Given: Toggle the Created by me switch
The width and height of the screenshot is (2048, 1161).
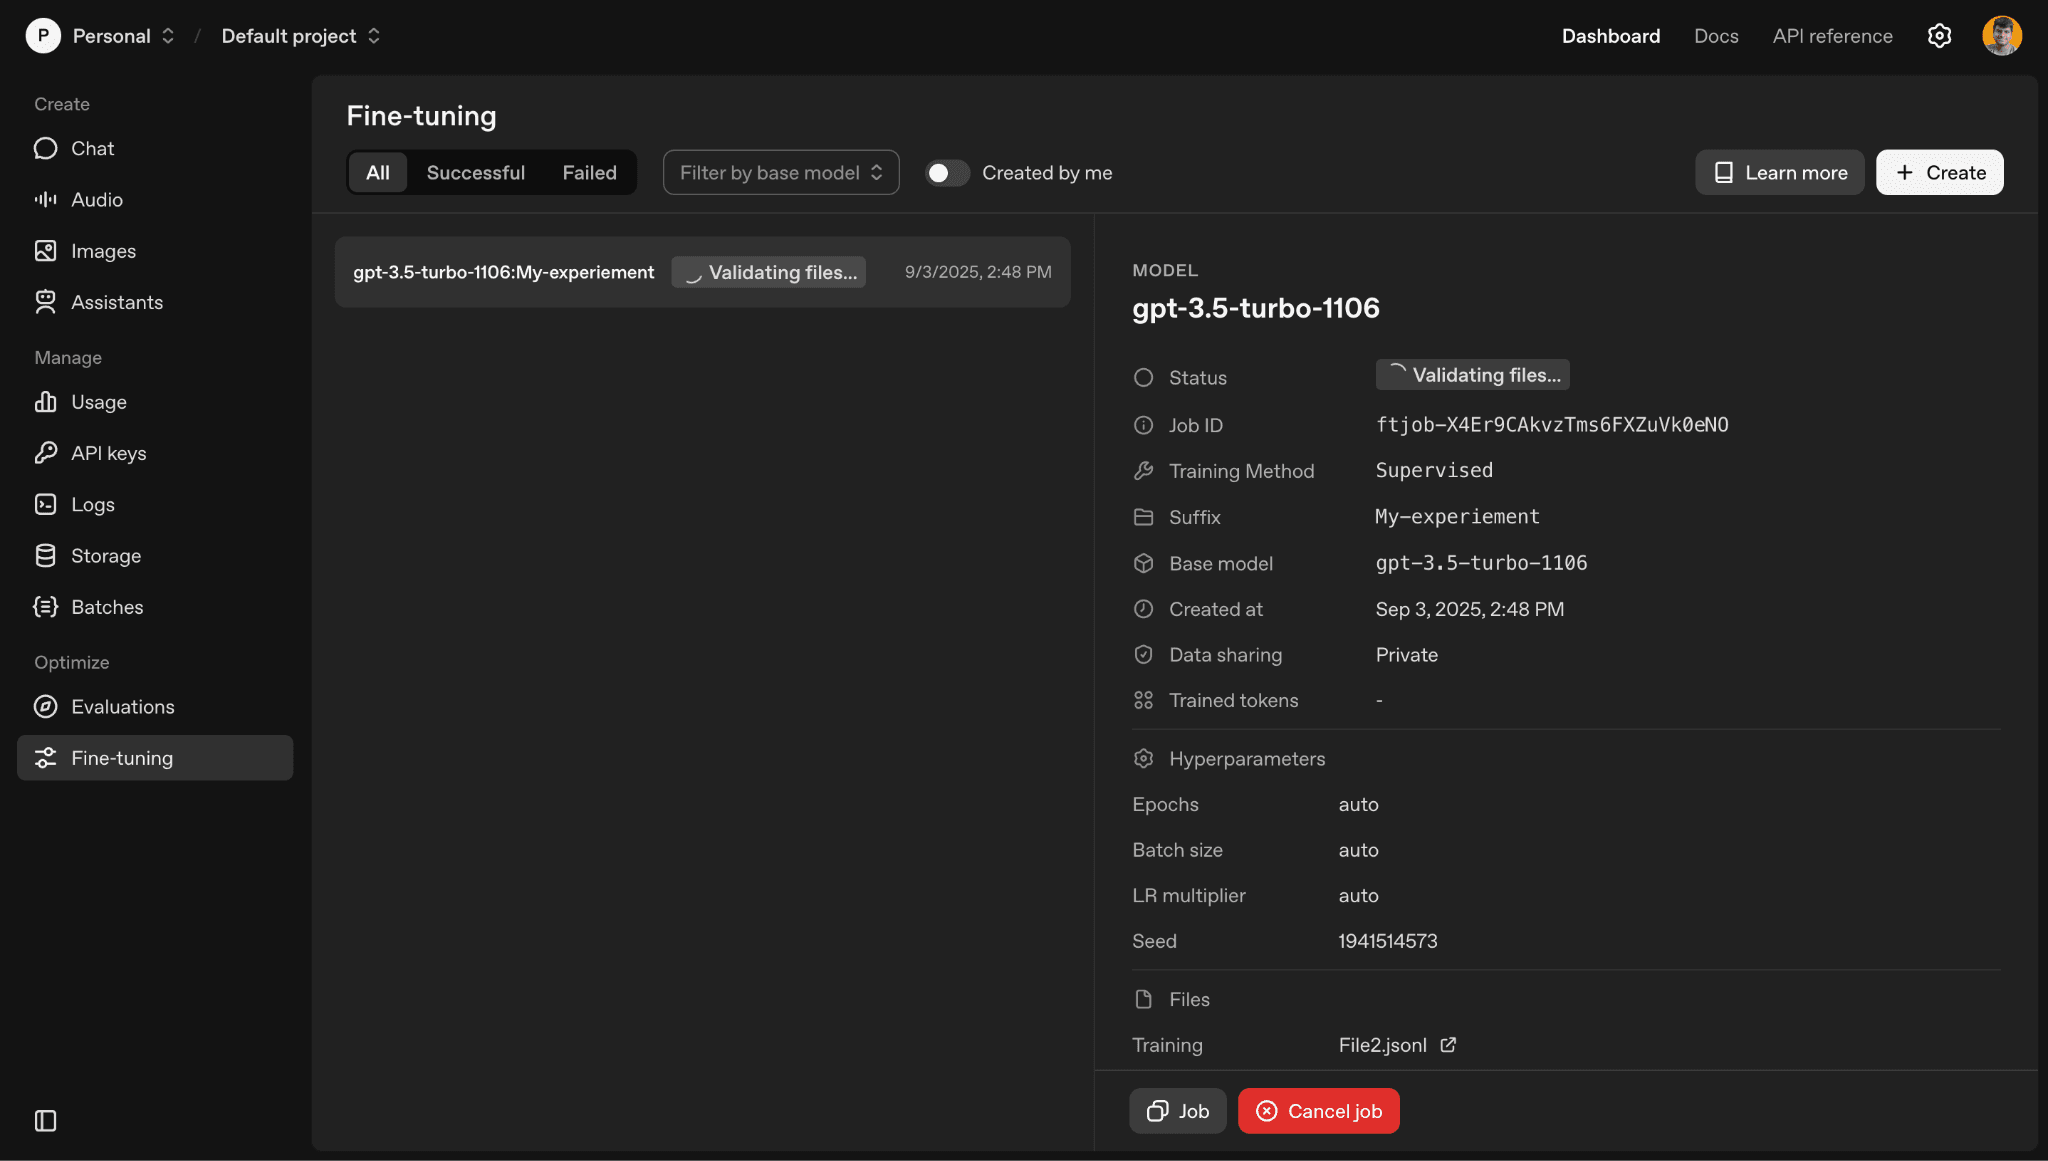Looking at the screenshot, I should click(946, 173).
